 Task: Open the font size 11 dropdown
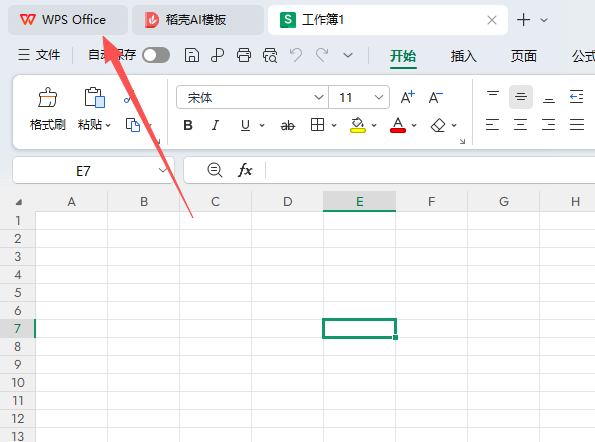378,98
